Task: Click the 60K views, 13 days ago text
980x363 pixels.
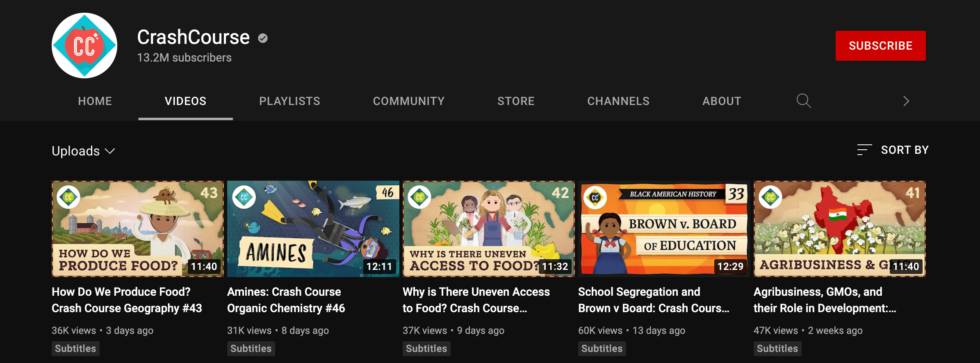Action: [x=632, y=331]
